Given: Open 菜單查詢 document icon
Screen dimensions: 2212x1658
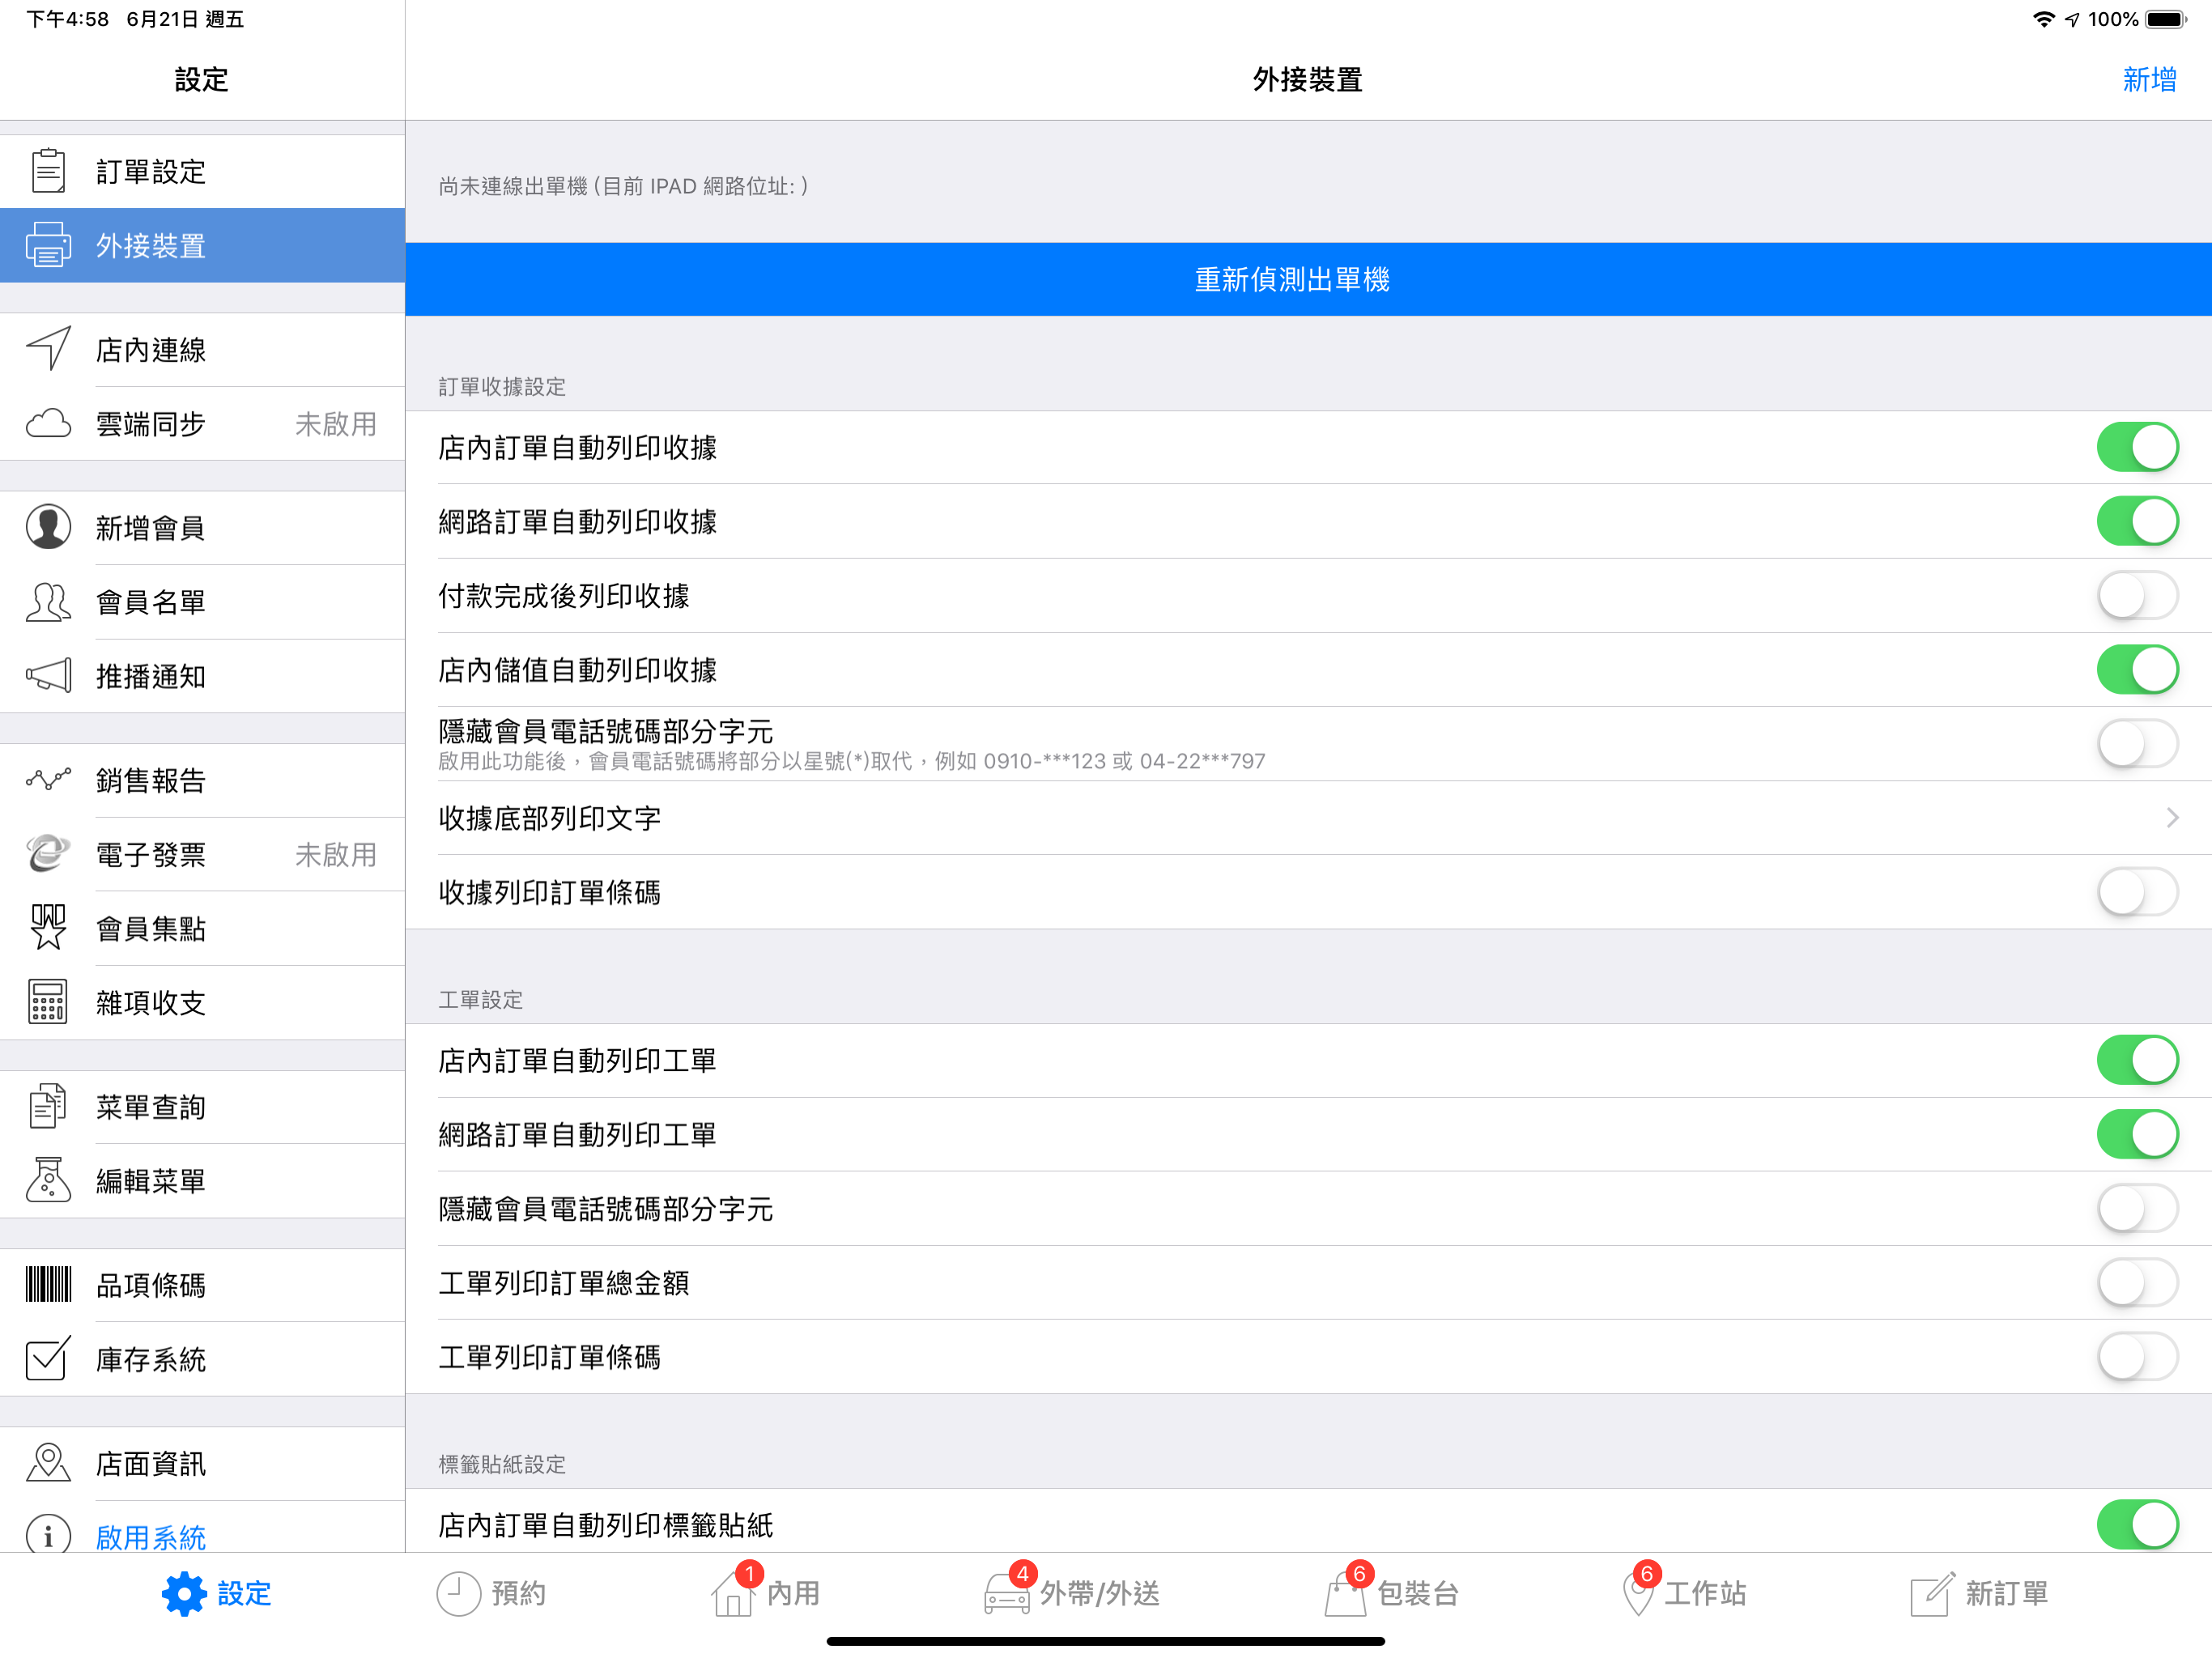Looking at the screenshot, I should pyautogui.click(x=48, y=1106).
